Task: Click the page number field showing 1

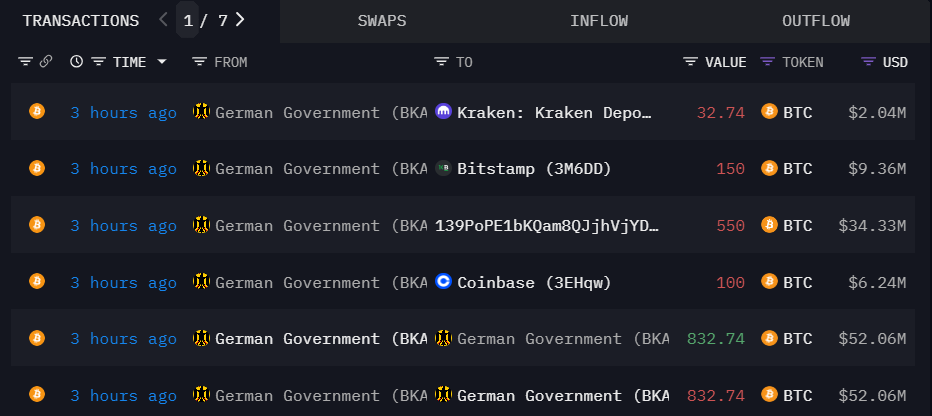Action: [x=188, y=20]
